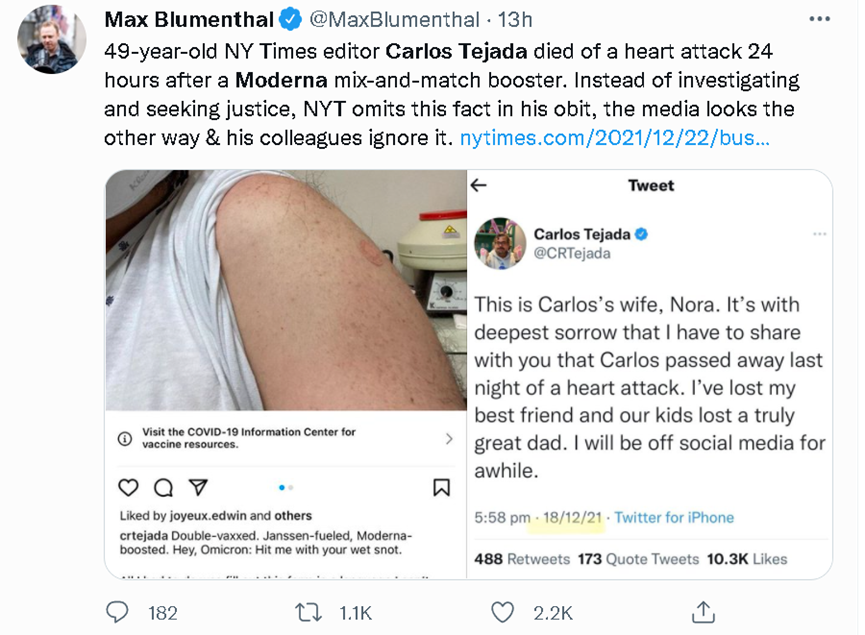Click the Twitter for iPhone link

tap(674, 517)
